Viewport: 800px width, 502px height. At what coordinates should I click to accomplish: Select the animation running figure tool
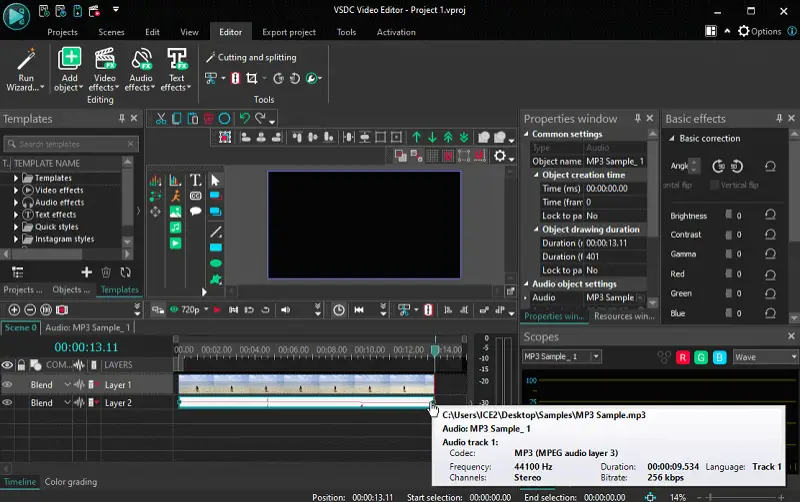pyautogui.click(x=176, y=196)
